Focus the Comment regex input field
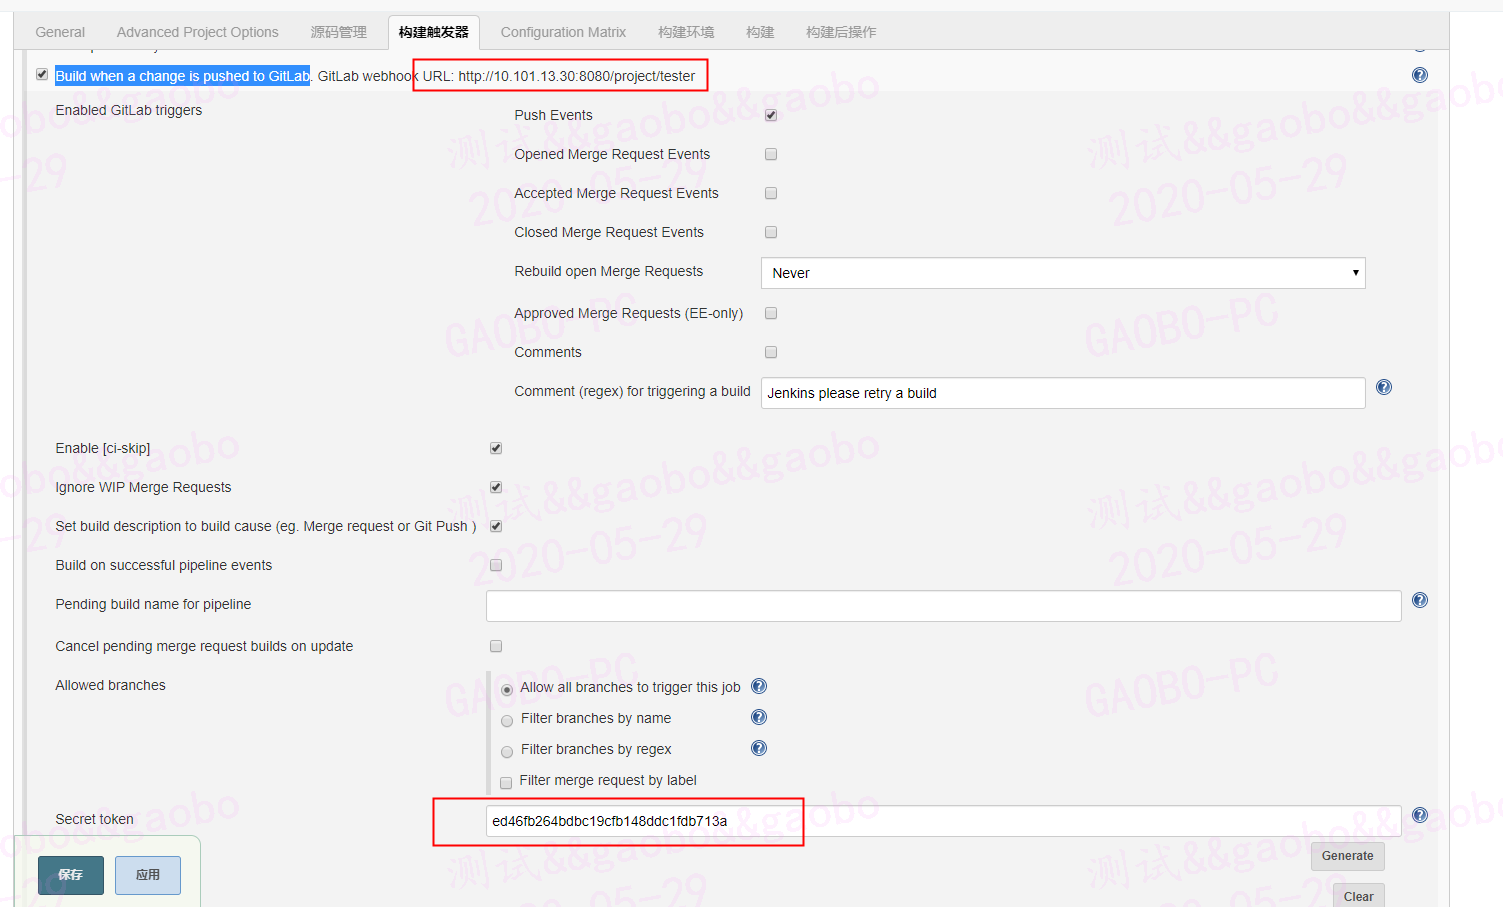The image size is (1503, 907). tap(1063, 393)
